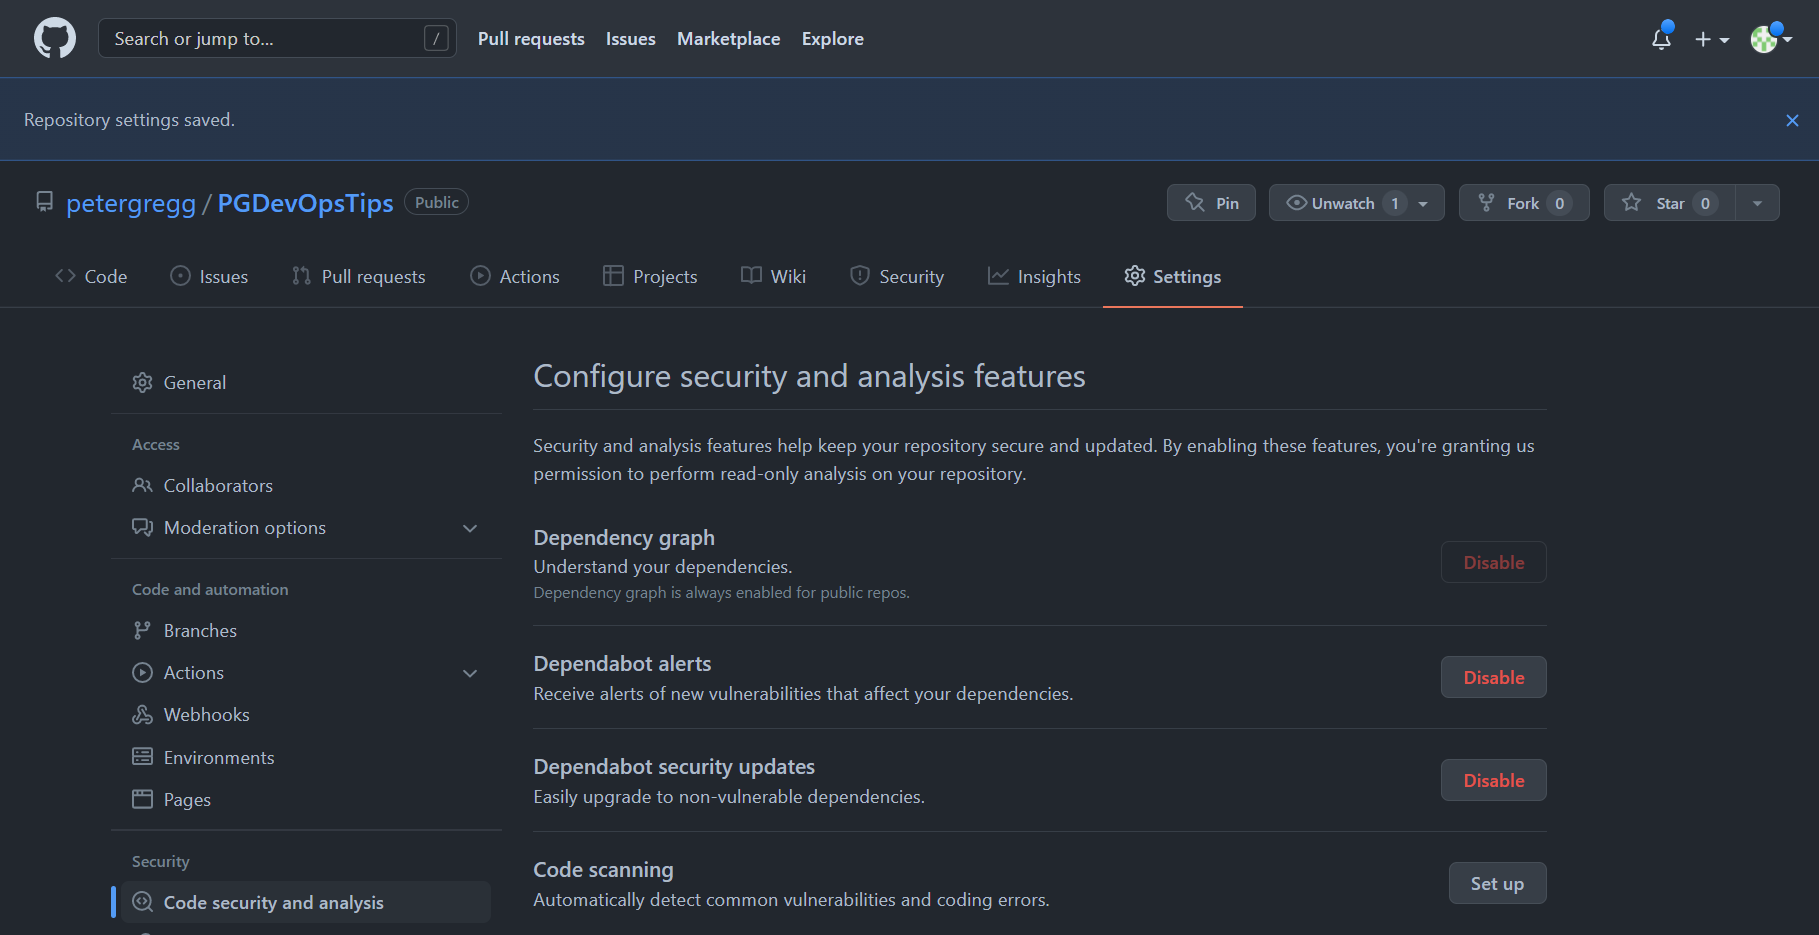The image size is (1819, 935).
Task: Open Pull requests in top navigation
Action: 531,39
